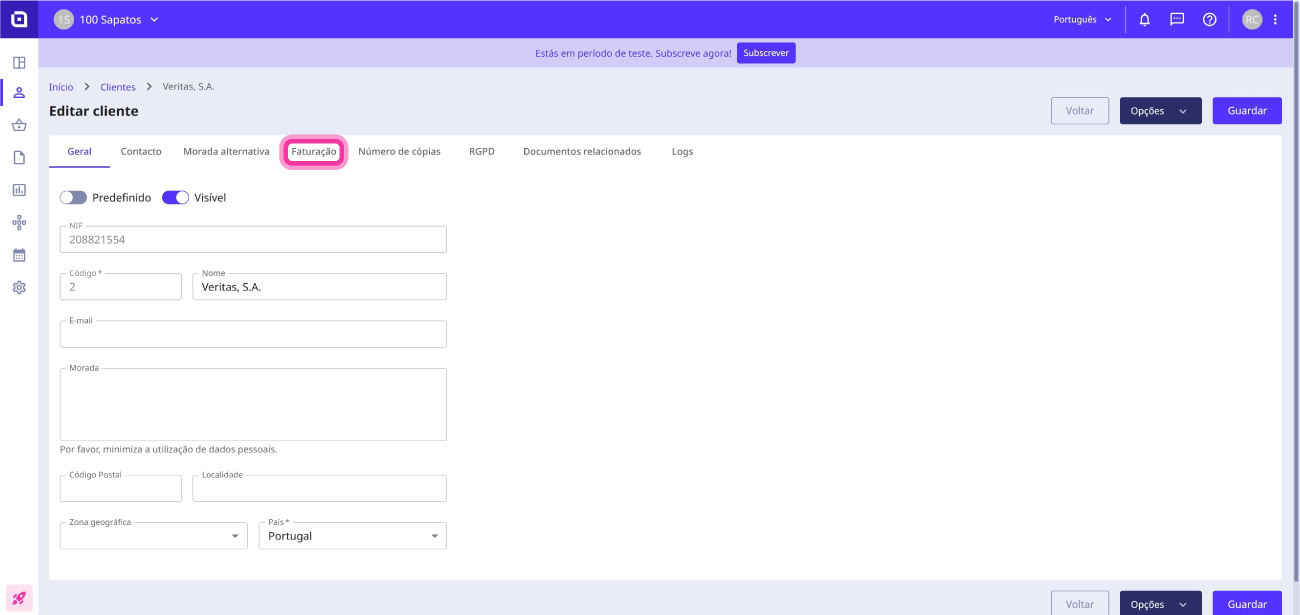Click into the E-mail input field
This screenshot has width=1300, height=615.
253,334
